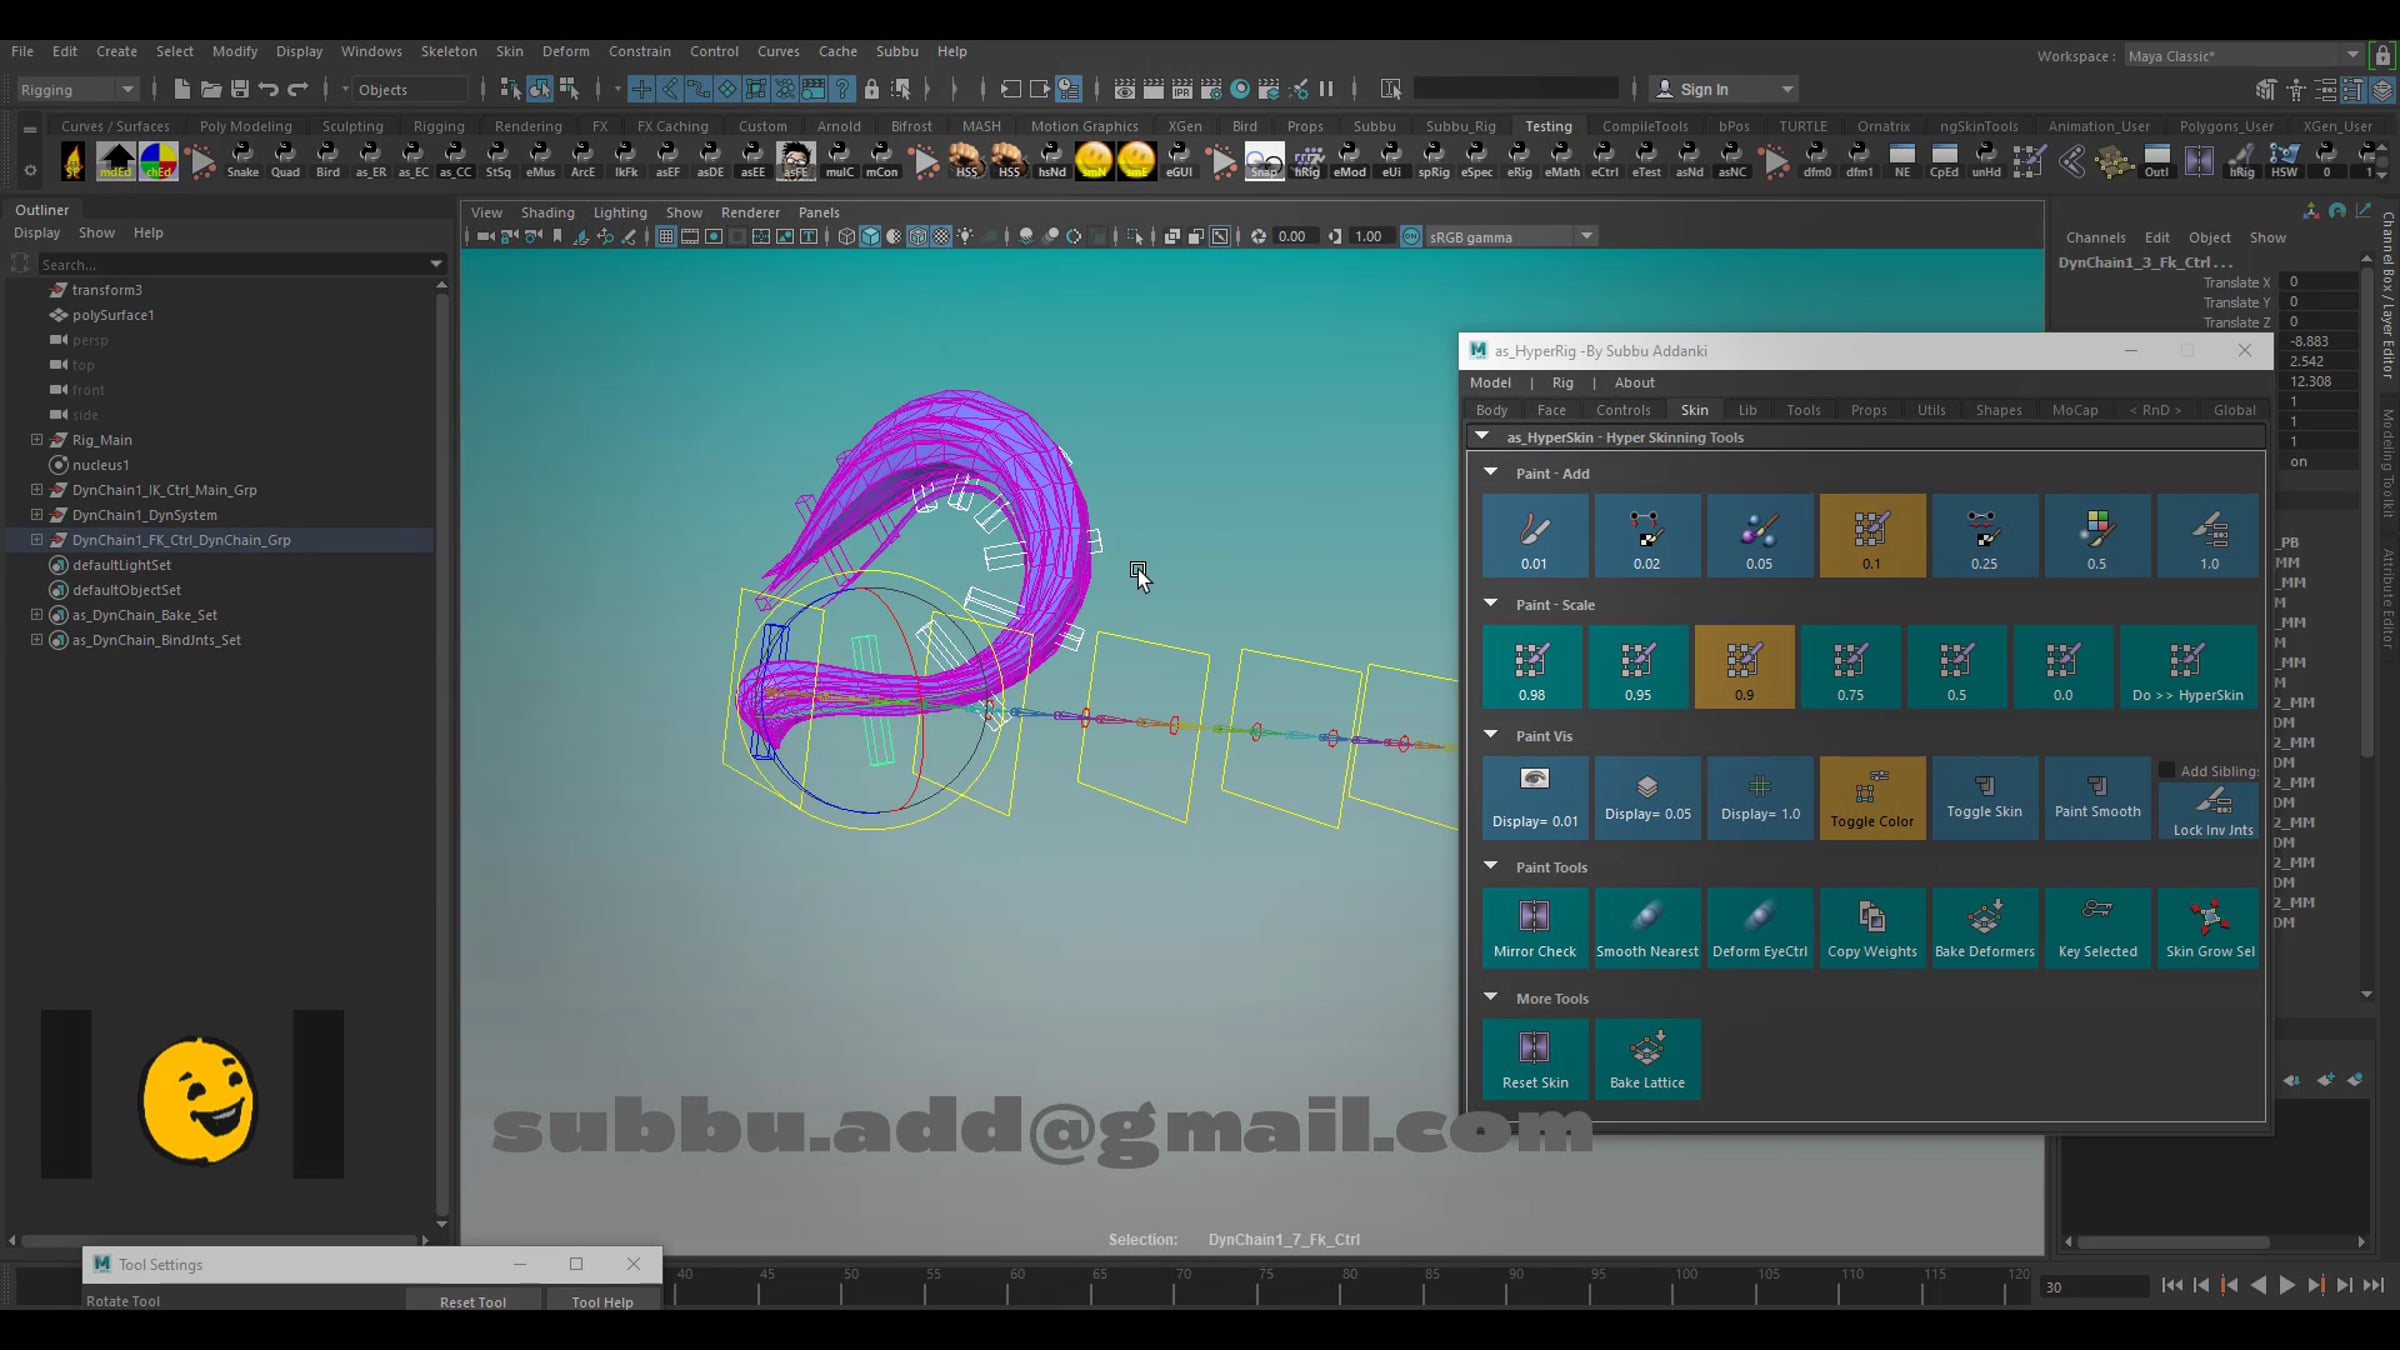This screenshot has height=1350, width=2400.
Task: Click Display= 0.01 paint vis icon
Action: click(1534, 798)
